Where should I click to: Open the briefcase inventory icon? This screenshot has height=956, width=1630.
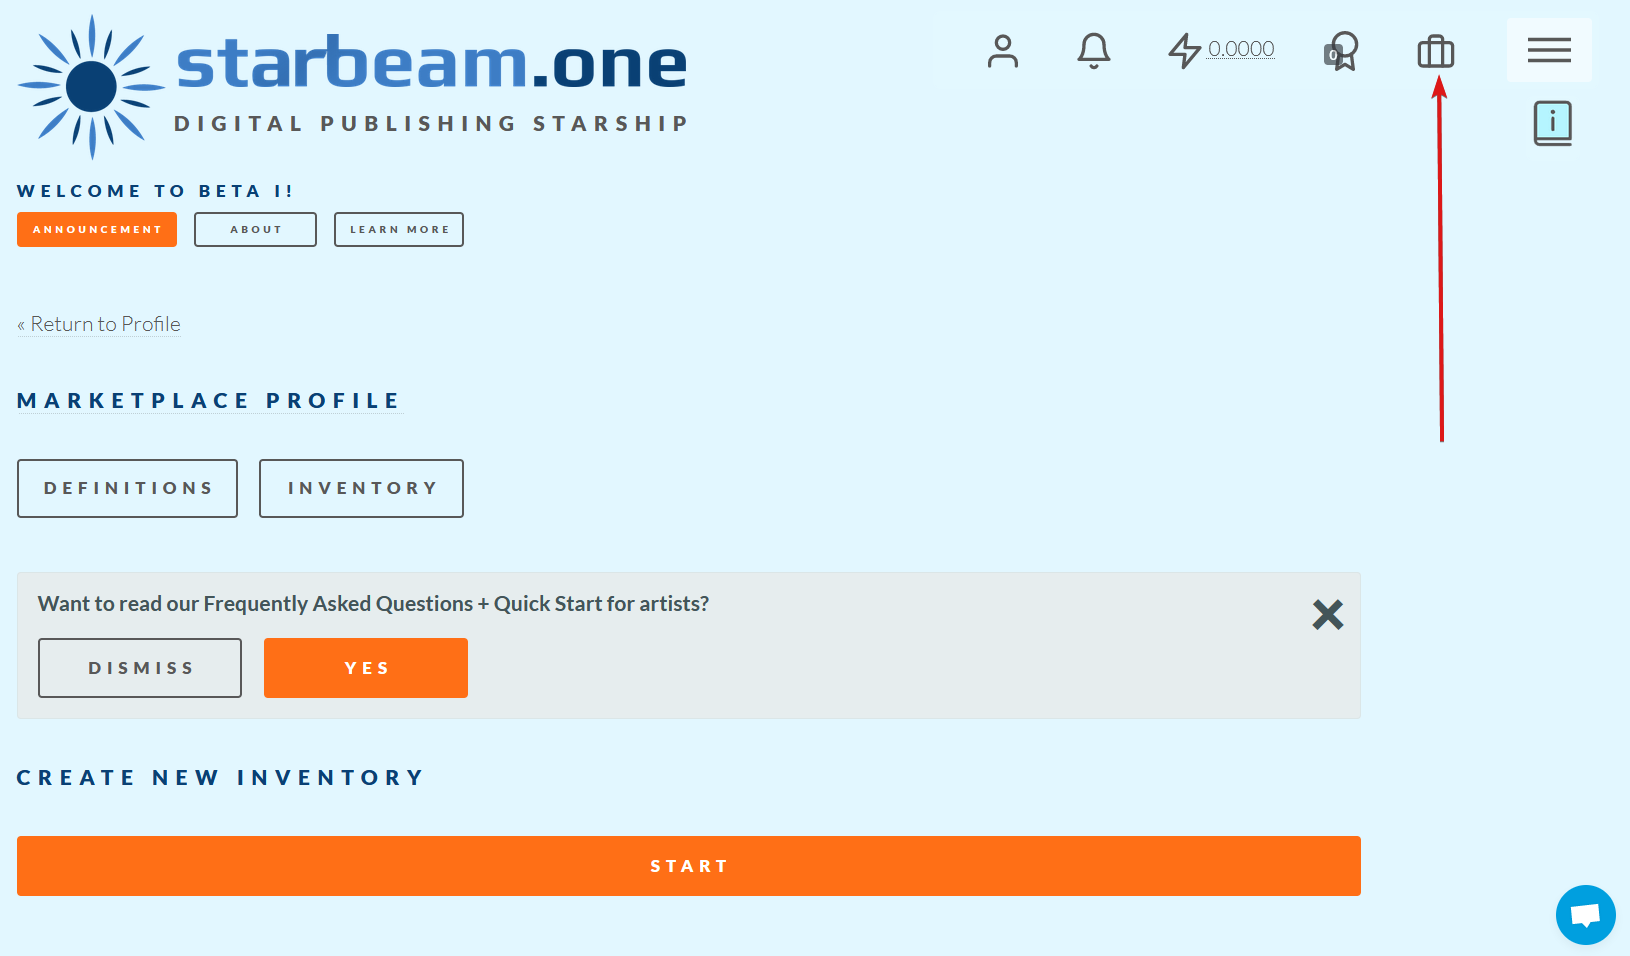click(1435, 51)
